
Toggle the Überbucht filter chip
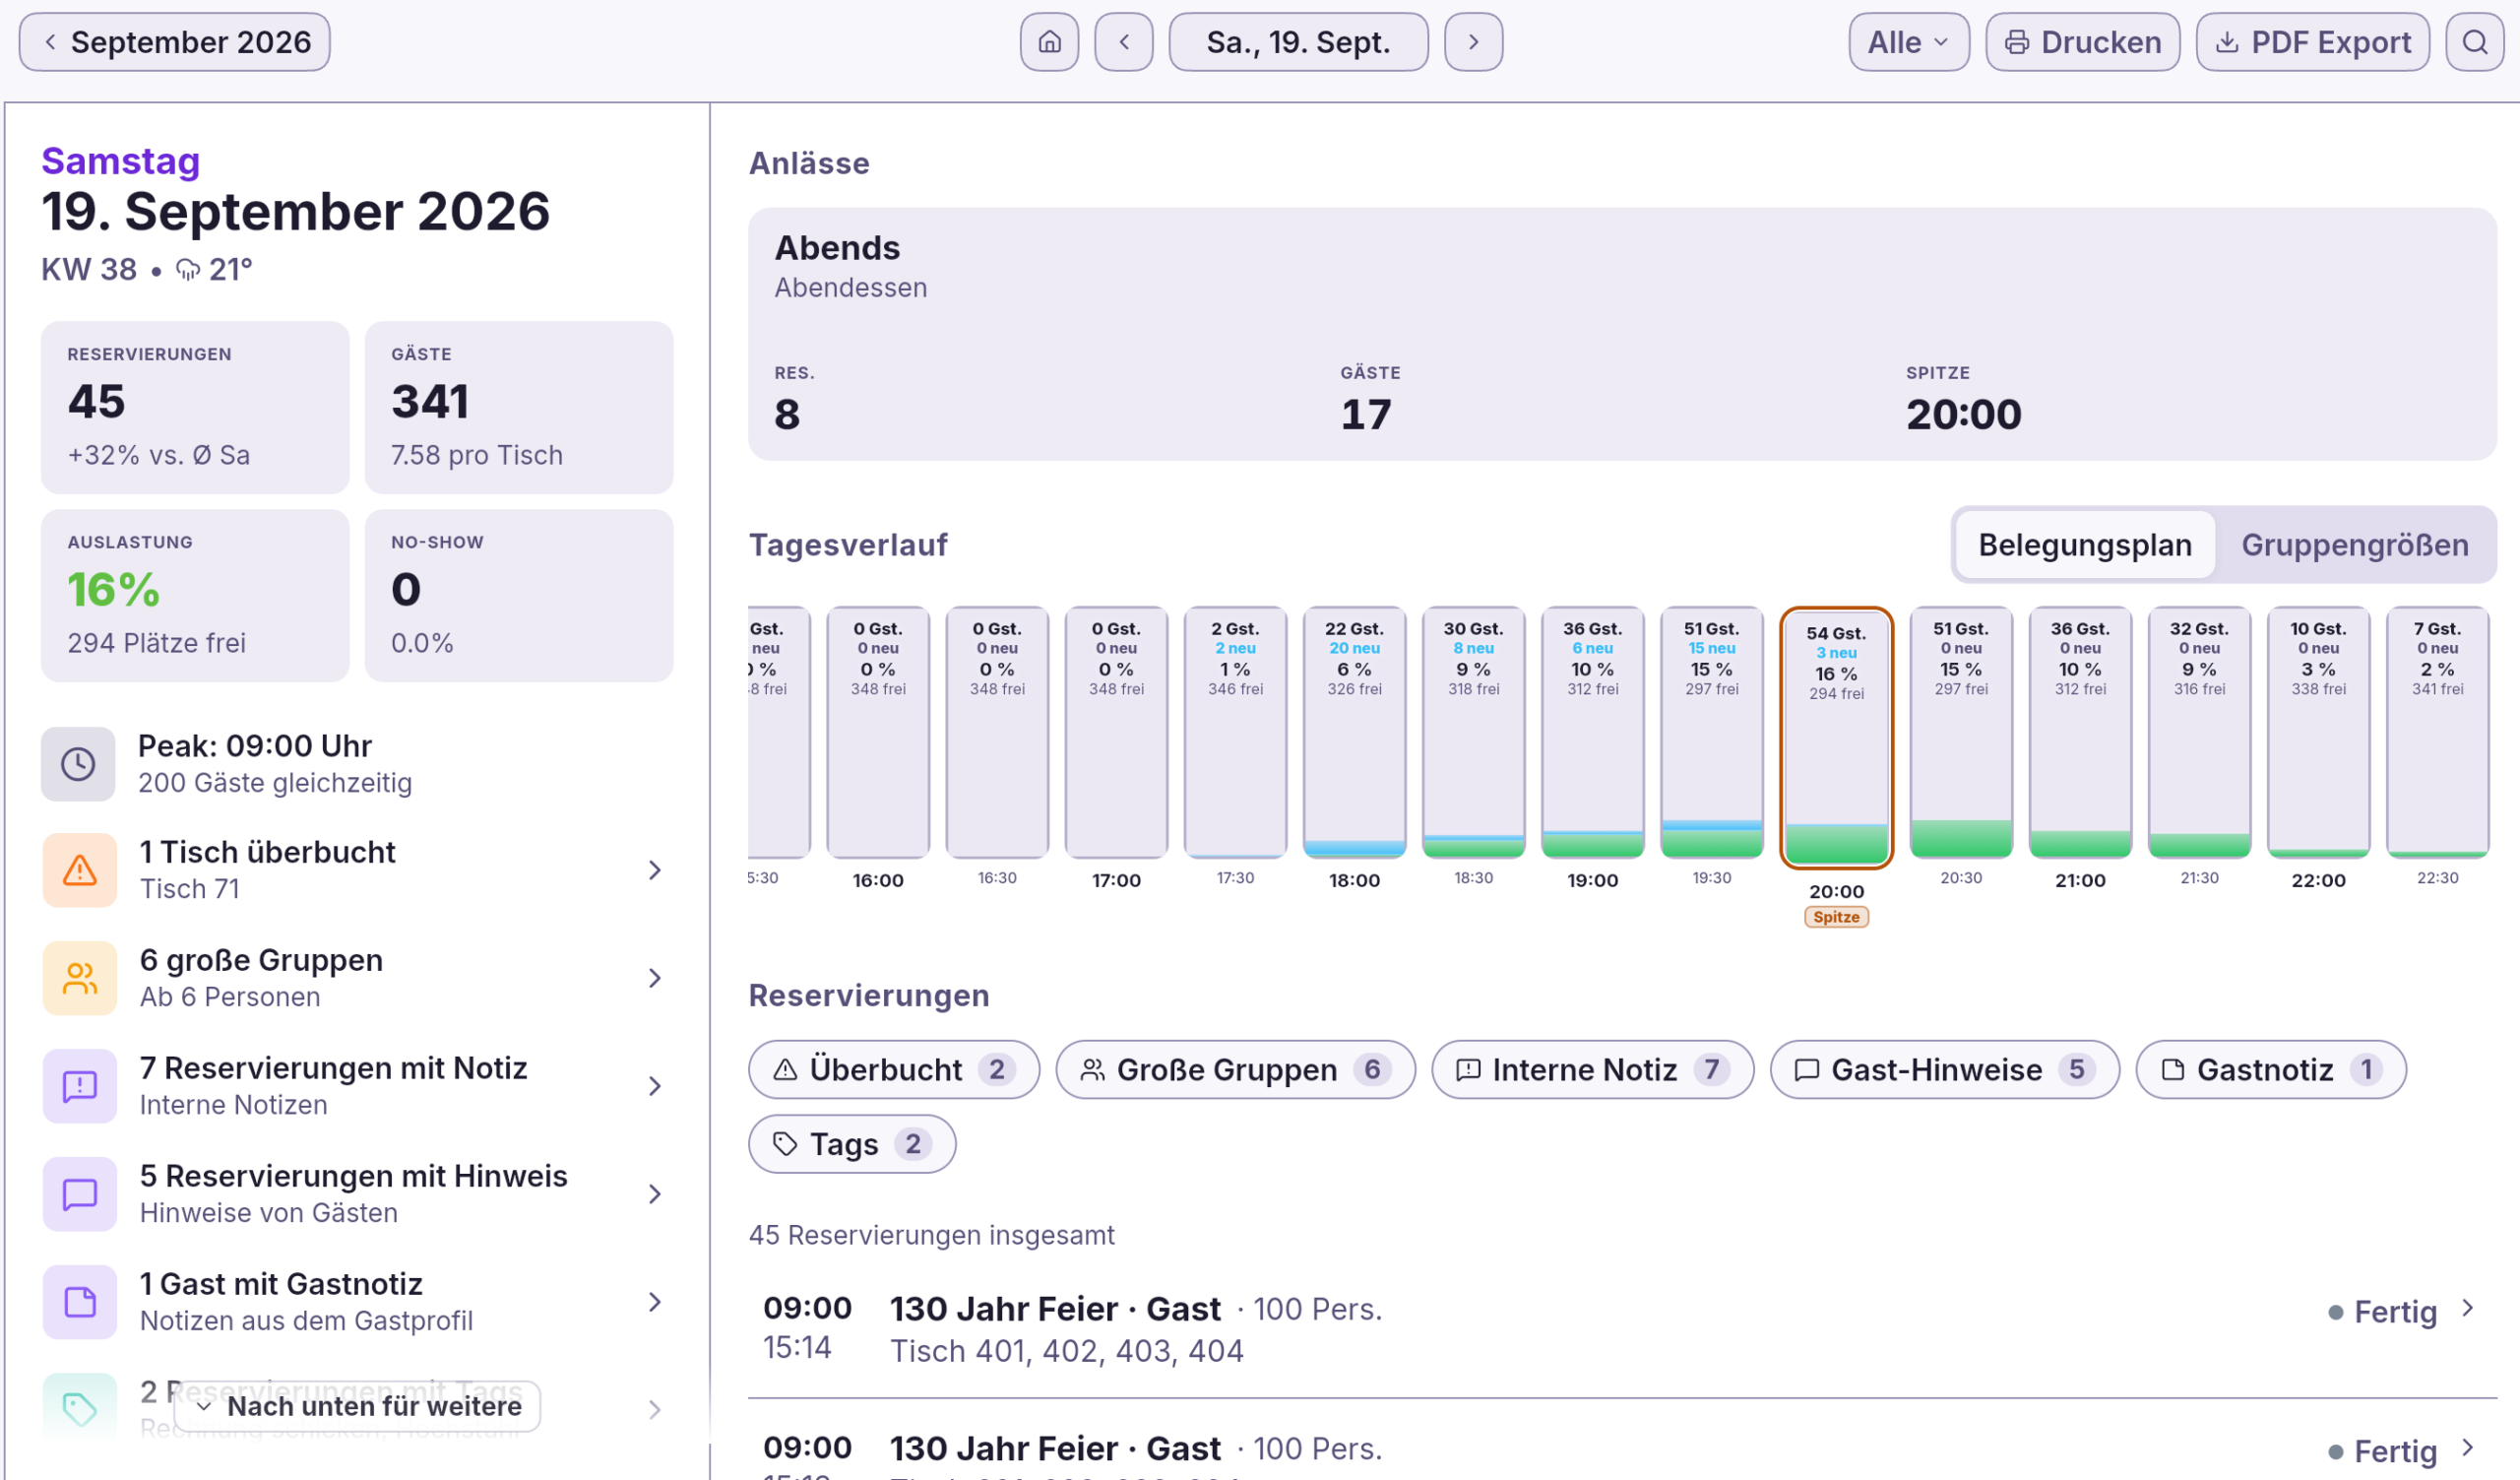click(893, 1070)
